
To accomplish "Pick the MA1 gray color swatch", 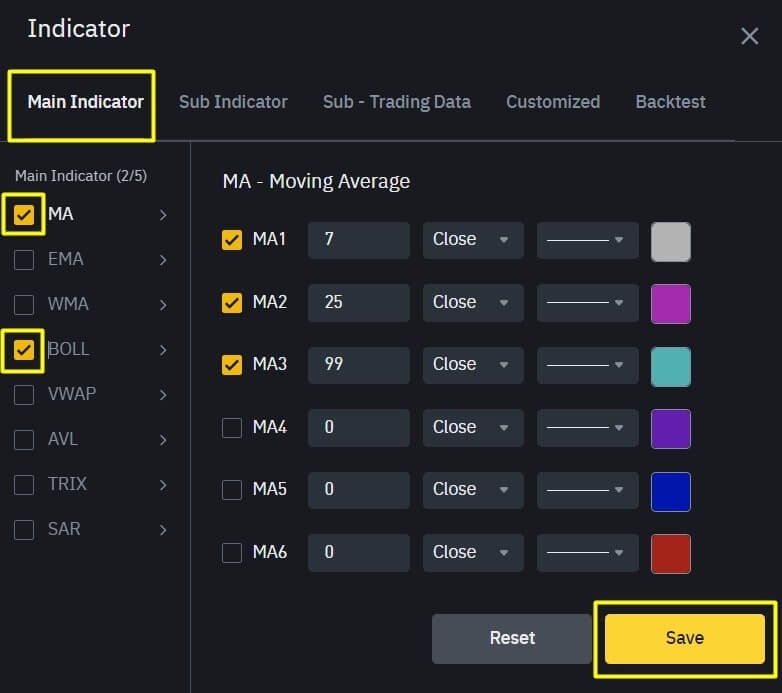I will (671, 242).
